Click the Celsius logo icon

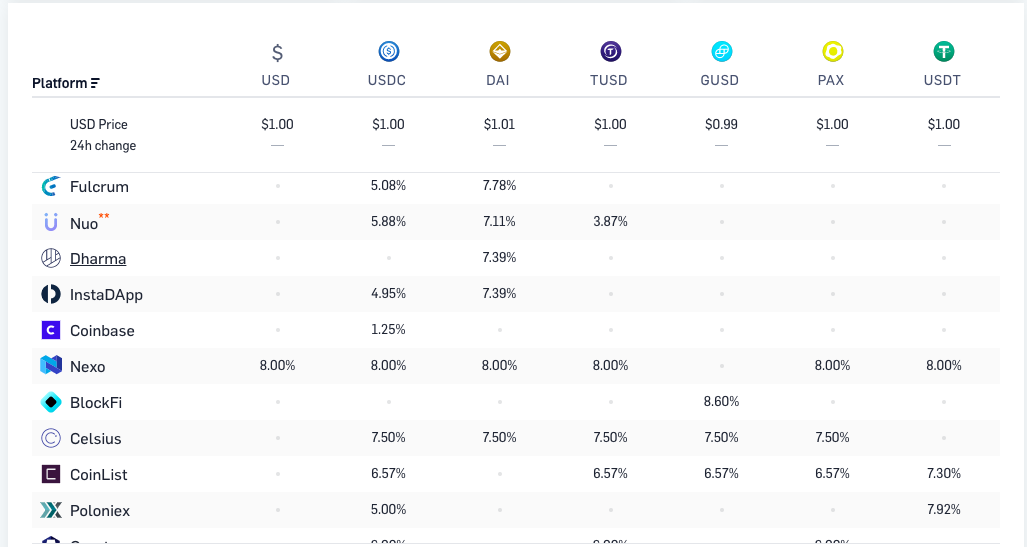[51, 438]
